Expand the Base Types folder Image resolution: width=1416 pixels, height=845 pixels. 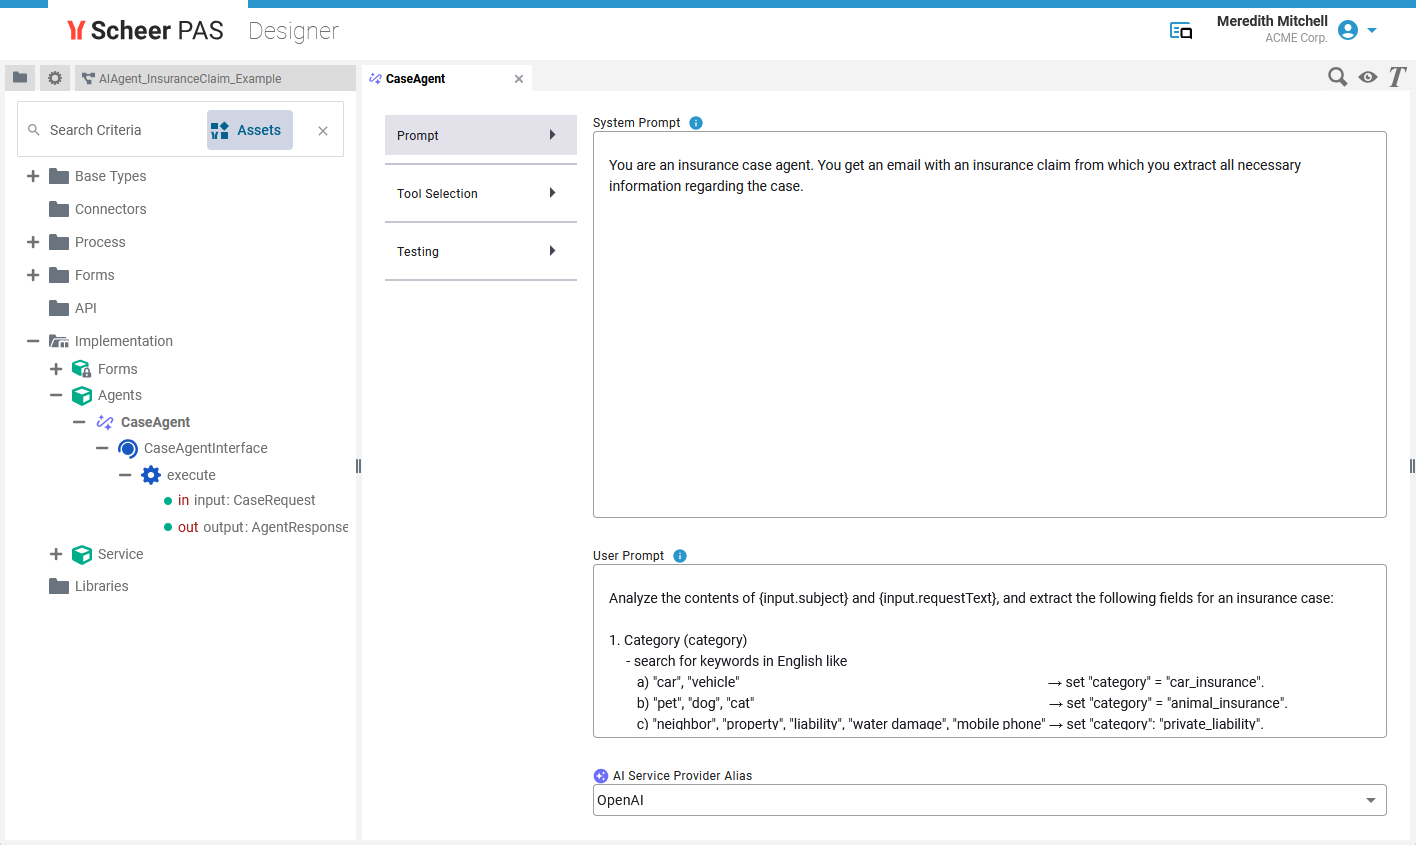(x=33, y=176)
